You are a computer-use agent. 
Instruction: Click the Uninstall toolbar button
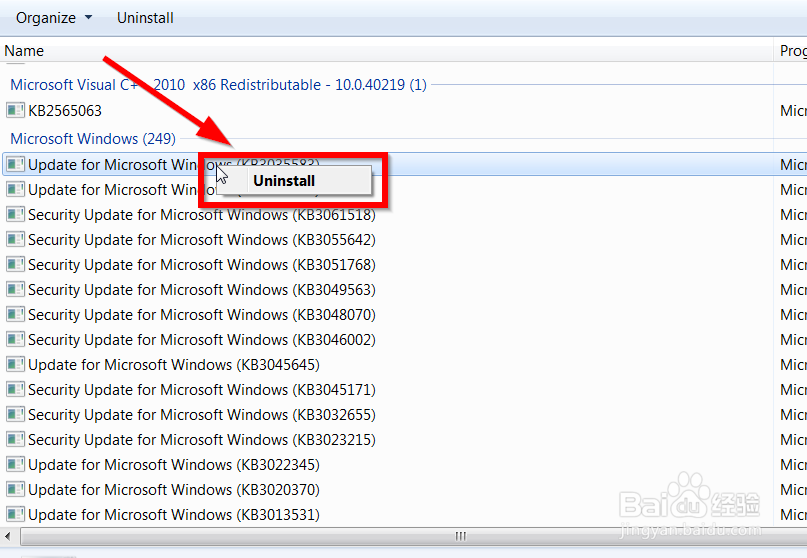[145, 18]
